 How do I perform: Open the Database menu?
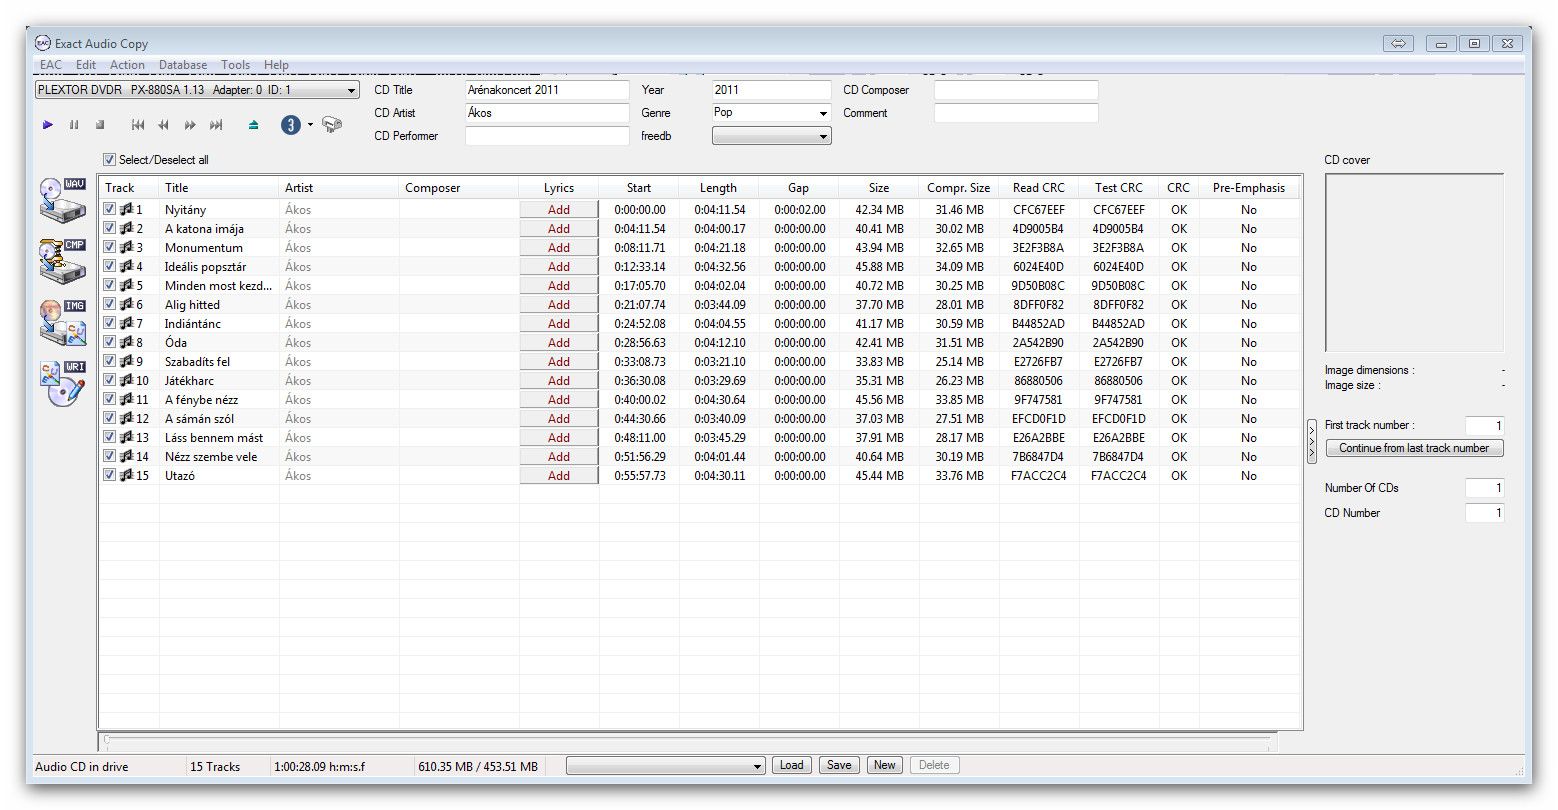click(x=183, y=65)
